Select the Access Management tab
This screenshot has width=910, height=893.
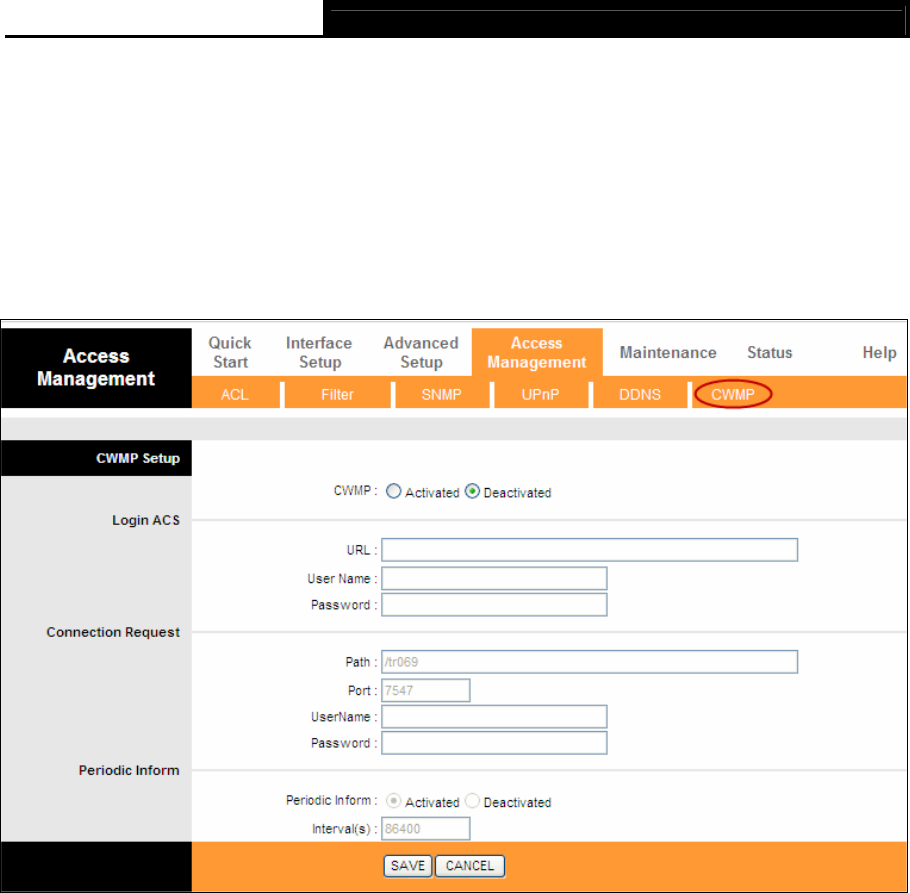click(537, 352)
